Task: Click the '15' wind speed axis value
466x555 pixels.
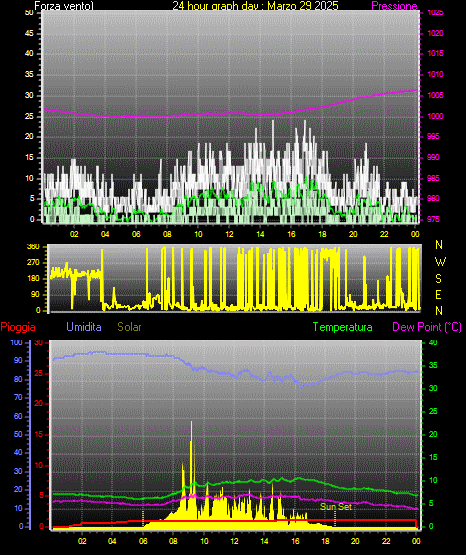Action: coord(29,157)
